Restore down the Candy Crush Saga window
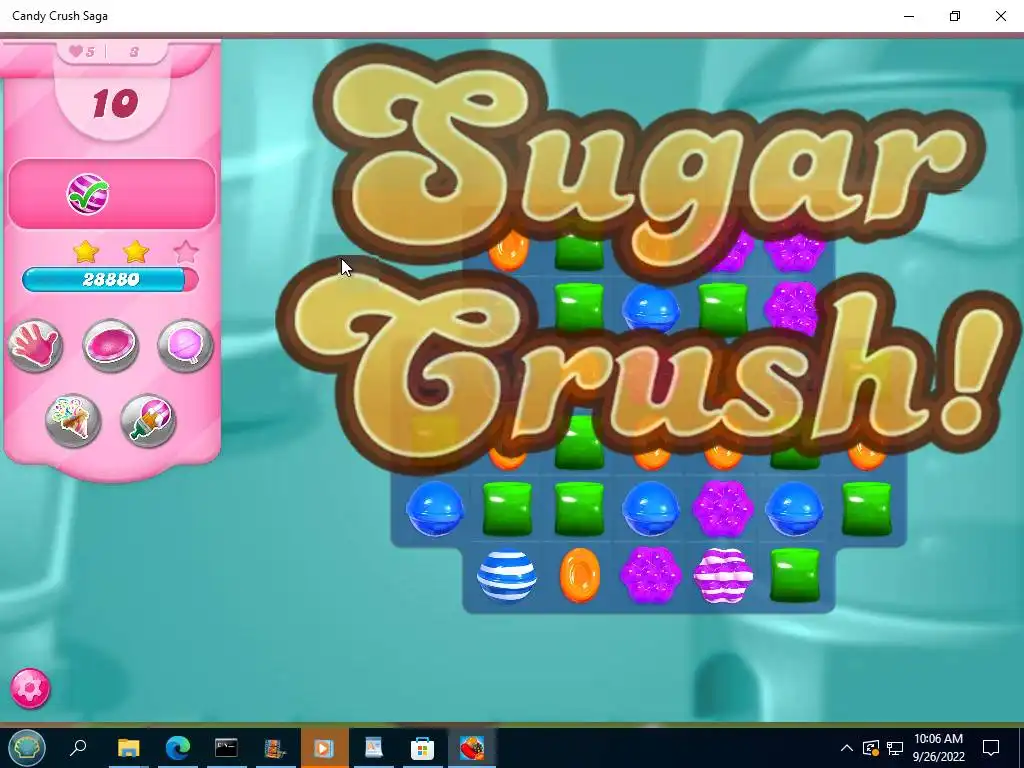This screenshot has width=1024, height=768. tap(955, 16)
